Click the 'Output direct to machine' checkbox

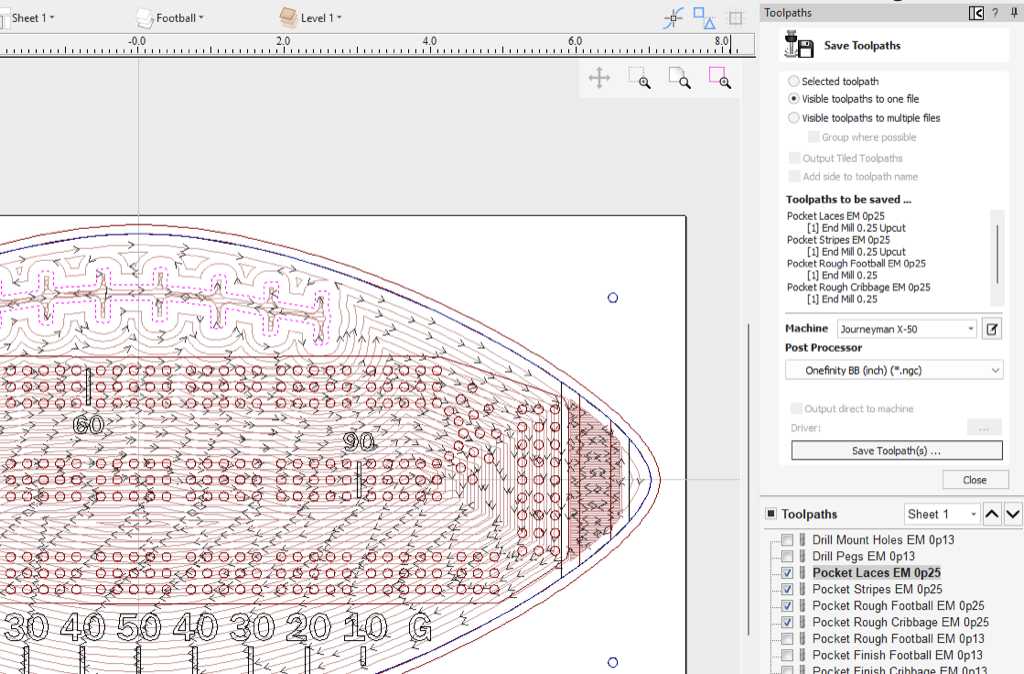tap(796, 409)
